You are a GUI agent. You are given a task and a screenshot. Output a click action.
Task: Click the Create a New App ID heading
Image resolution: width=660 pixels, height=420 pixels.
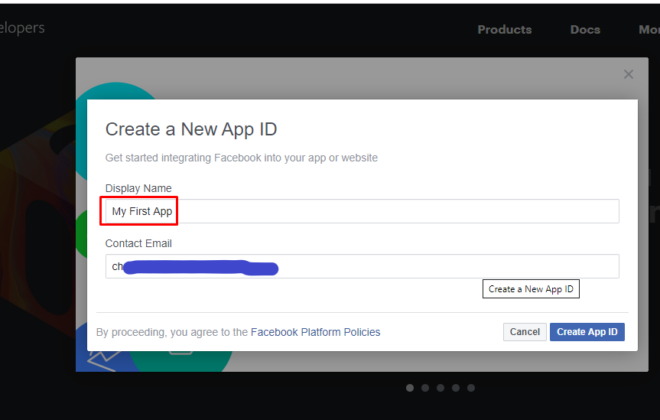191,130
